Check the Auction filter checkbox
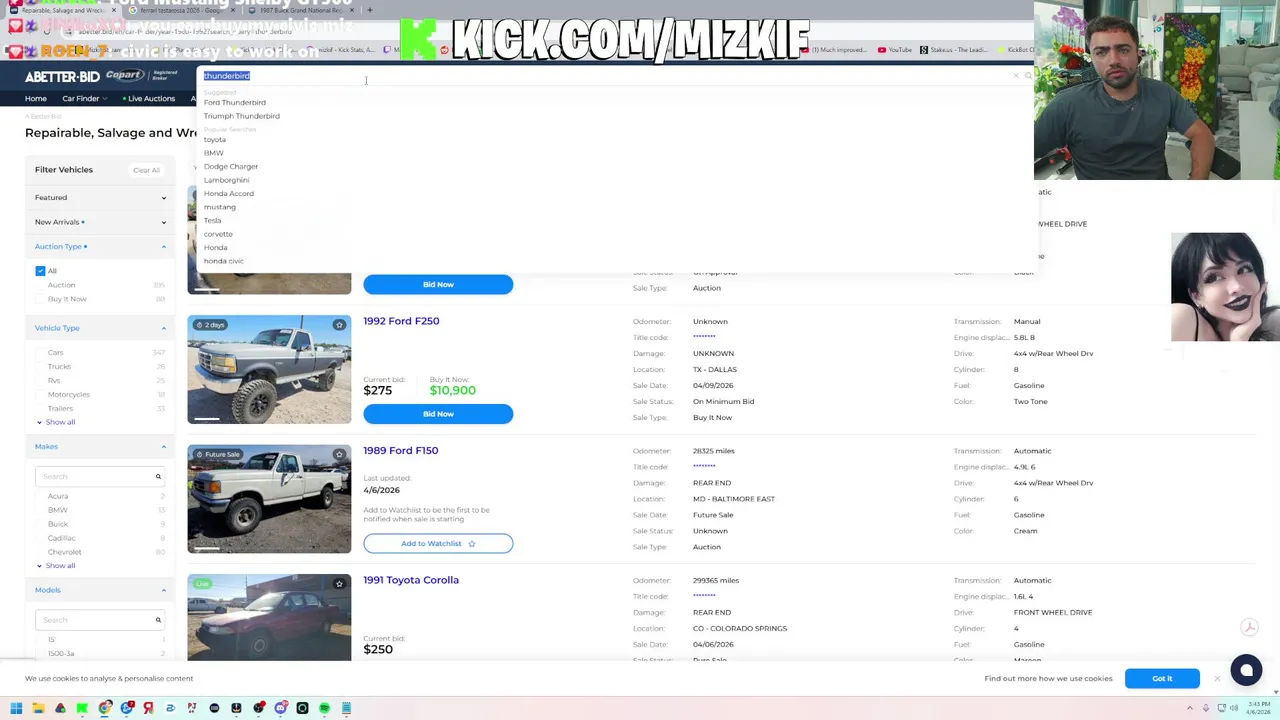Screen dimensions: 1280x720 [x=40, y=285]
